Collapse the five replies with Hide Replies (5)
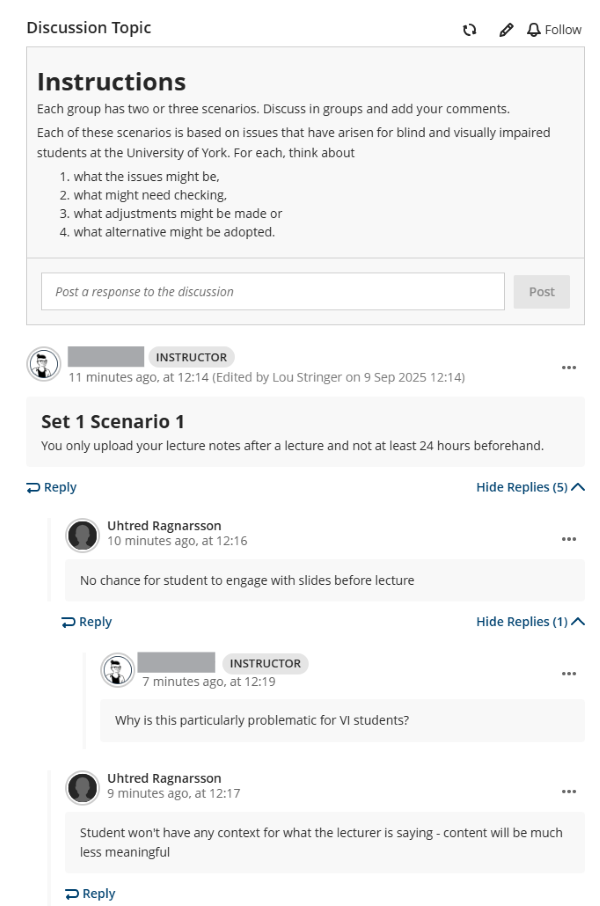Screen dimensions: 600x906 (x=521, y=487)
